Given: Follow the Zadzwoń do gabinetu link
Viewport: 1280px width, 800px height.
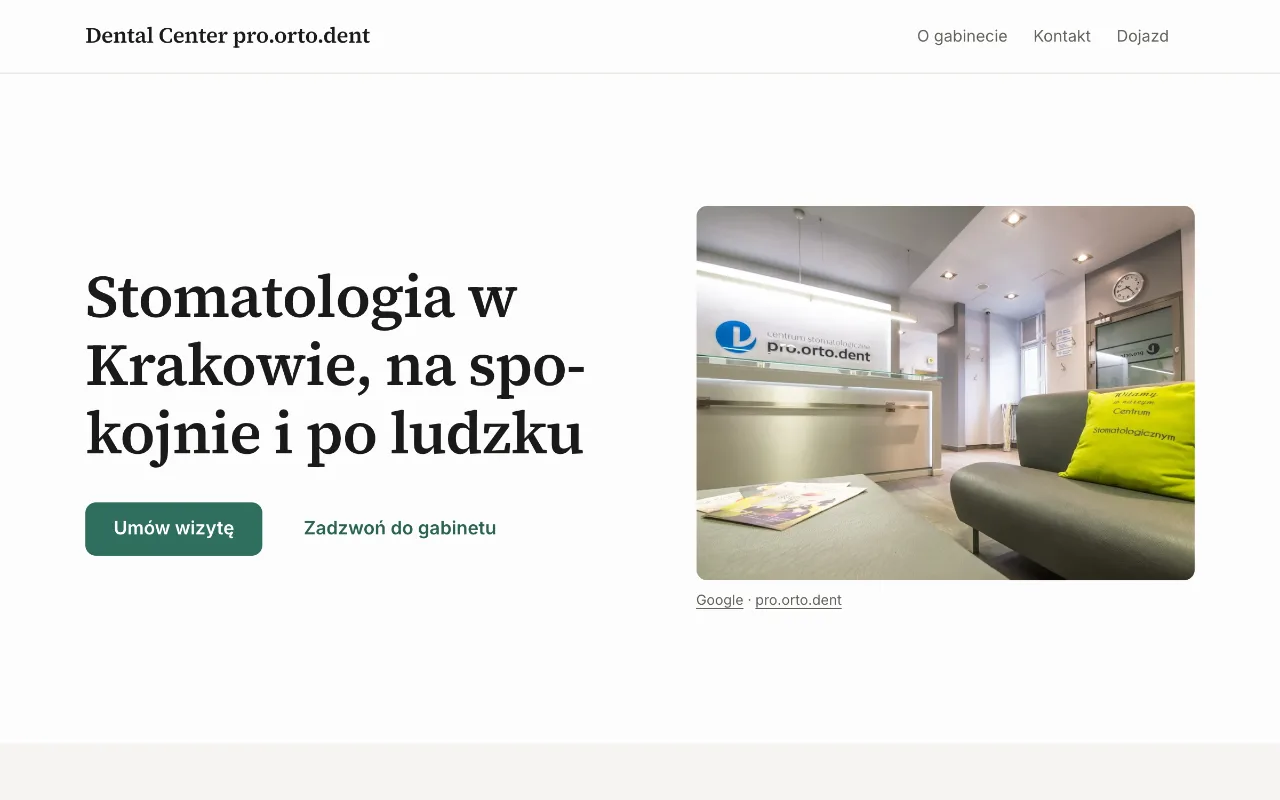Looking at the screenshot, I should pos(400,528).
